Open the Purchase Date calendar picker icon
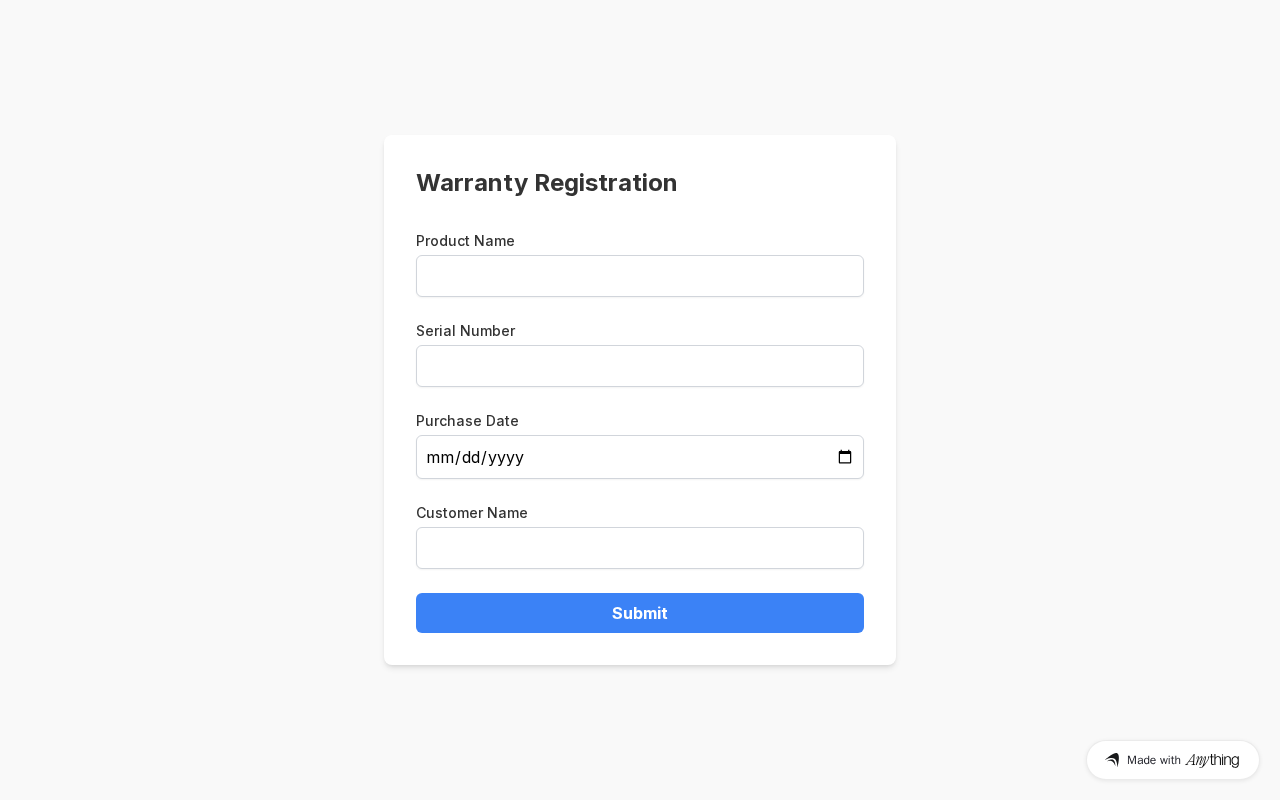The image size is (1280, 800). coord(845,457)
